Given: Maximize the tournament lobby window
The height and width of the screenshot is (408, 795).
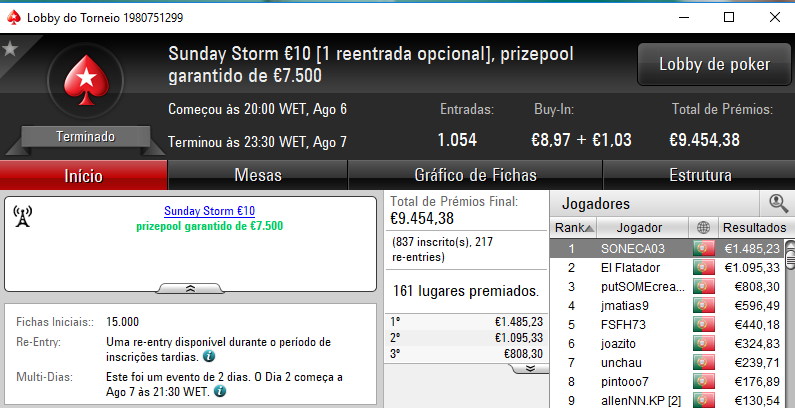Looking at the screenshot, I should (x=729, y=17).
